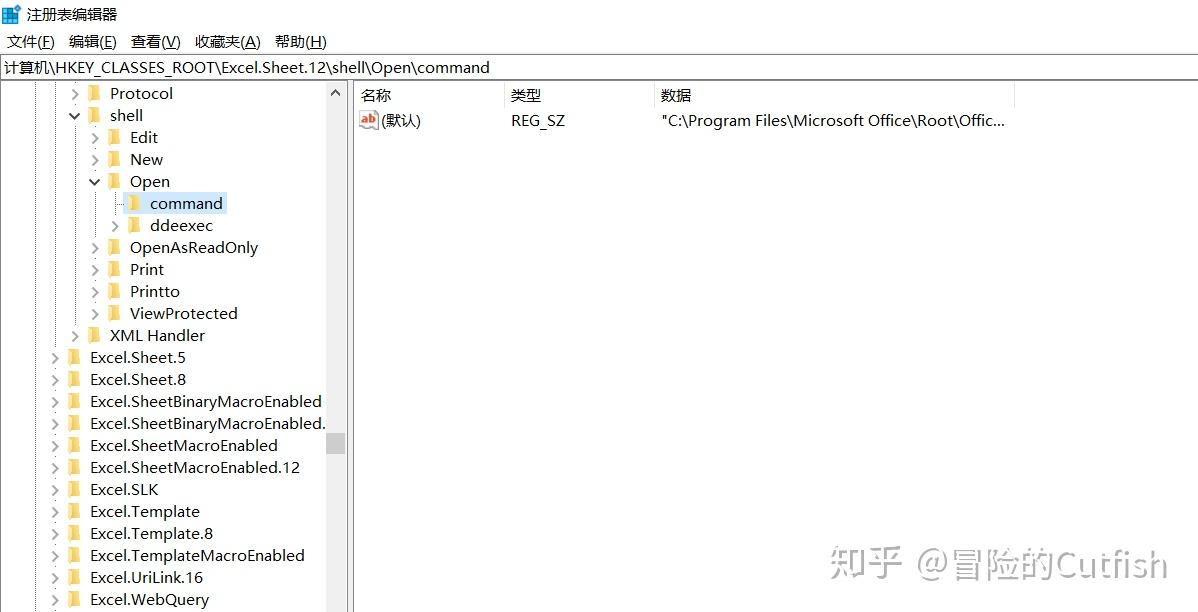Screen dimensions: 1198x612
Task: Open the 文件(F) menu
Action: (31, 42)
